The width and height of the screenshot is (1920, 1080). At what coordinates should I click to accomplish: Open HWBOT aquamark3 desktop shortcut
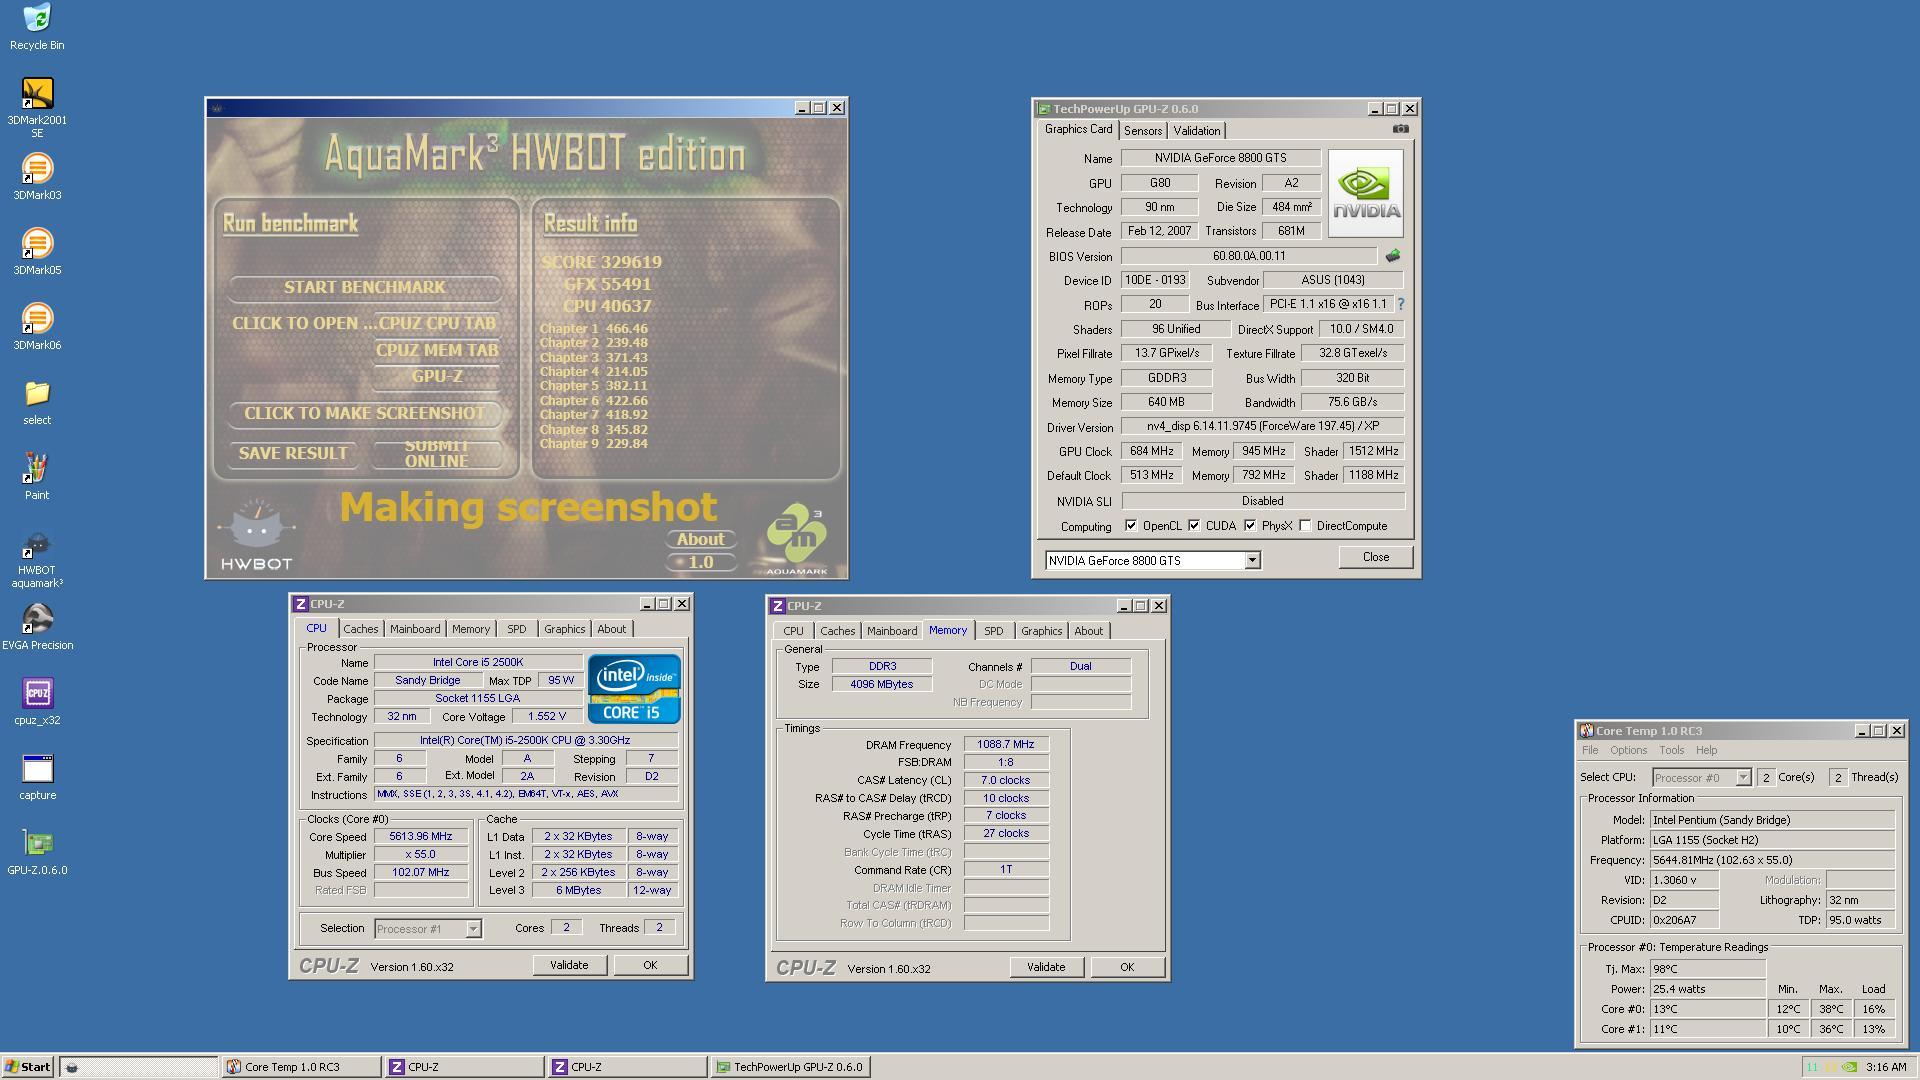37,559
